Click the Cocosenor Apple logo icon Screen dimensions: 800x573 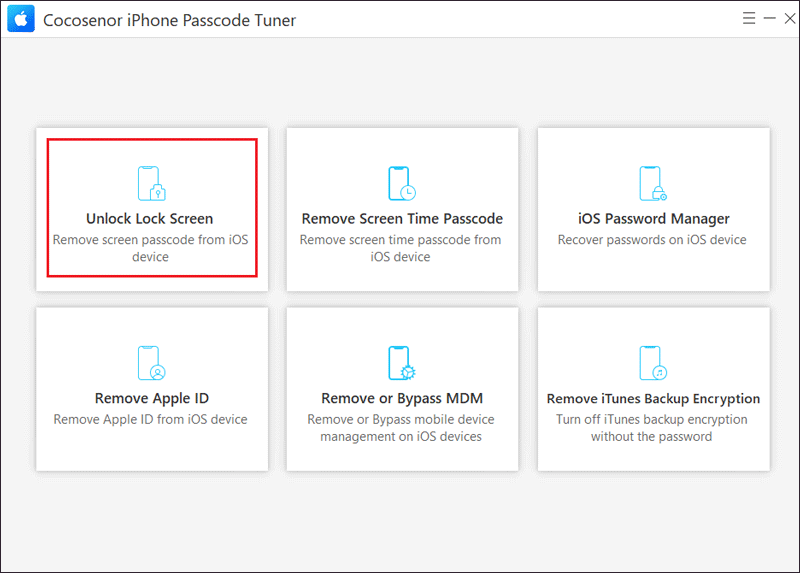click(x=21, y=19)
